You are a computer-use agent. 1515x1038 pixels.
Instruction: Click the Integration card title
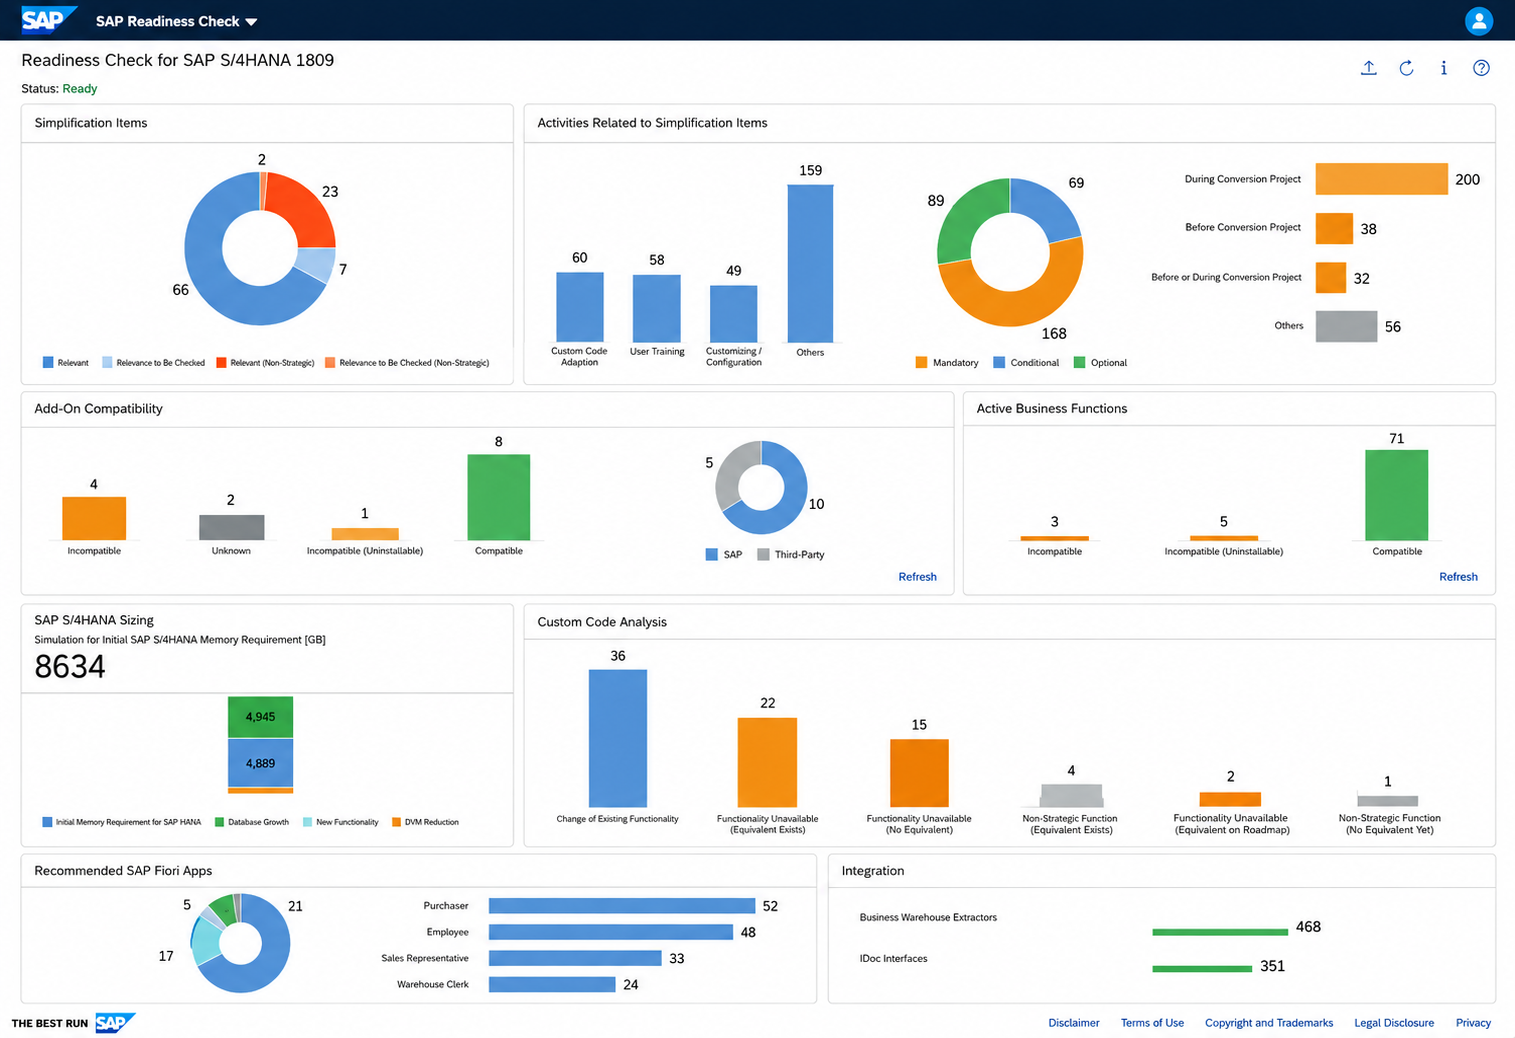[x=873, y=871]
